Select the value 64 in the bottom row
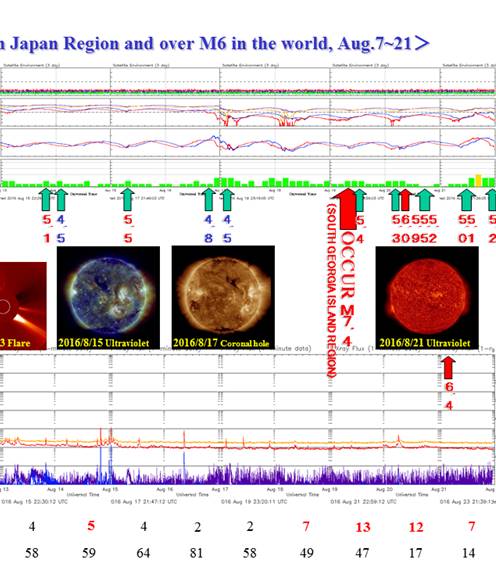Screen dimensions: 496x563 [x=143, y=553]
